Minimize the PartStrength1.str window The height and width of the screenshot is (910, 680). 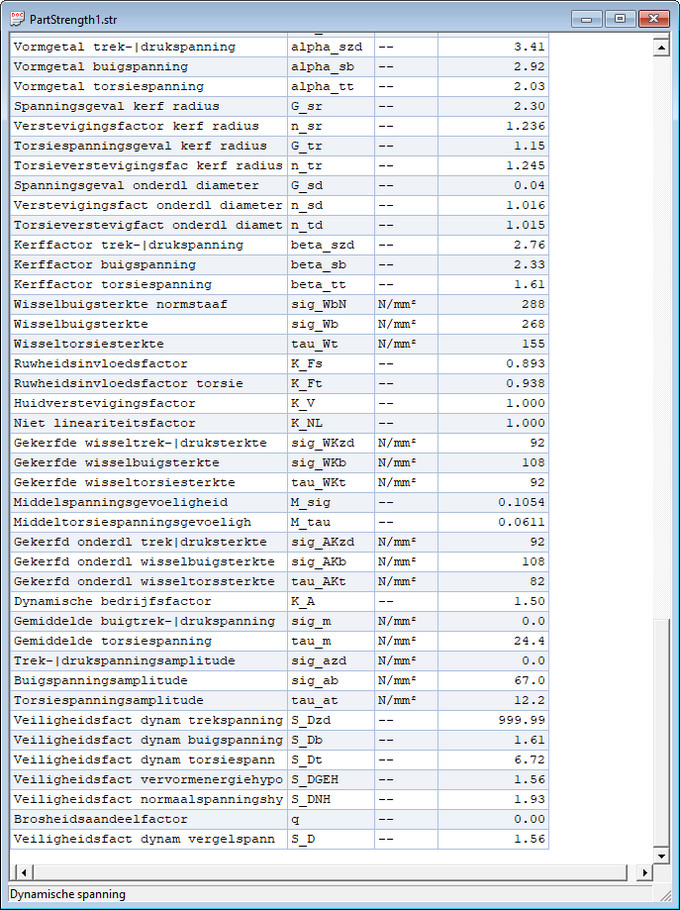[587, 19]
